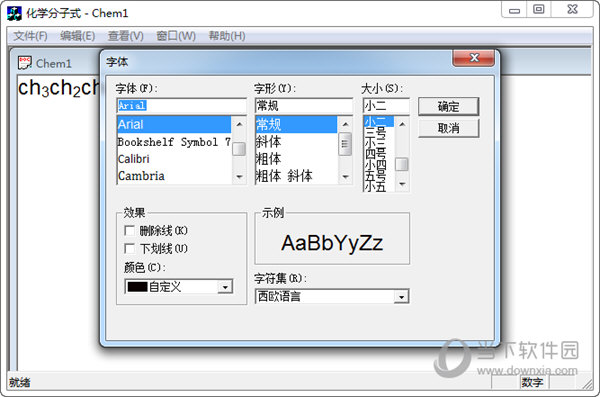This screenshot has height=397, width=600.
Task: Minimize the Chem1 main window
Action: pos(514,10)
